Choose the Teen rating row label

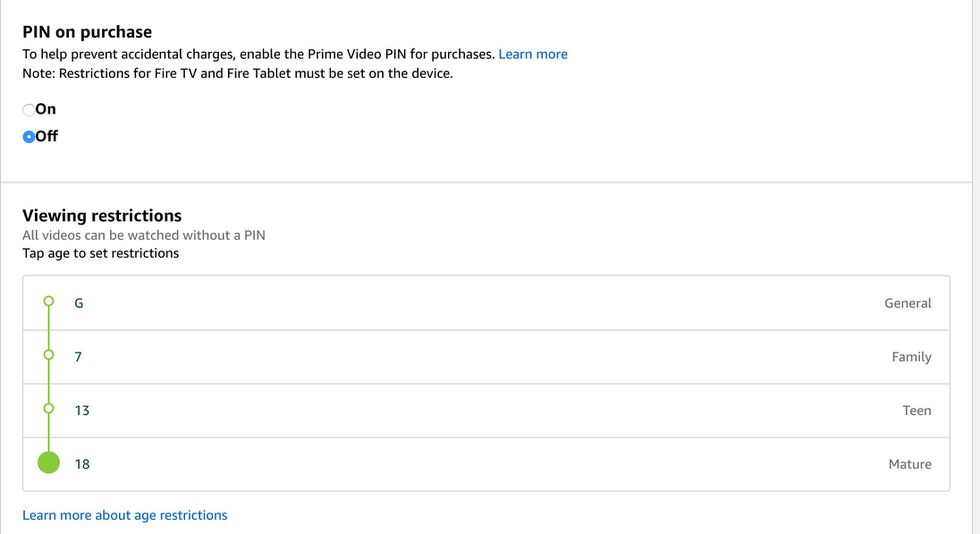pos(916,411)
